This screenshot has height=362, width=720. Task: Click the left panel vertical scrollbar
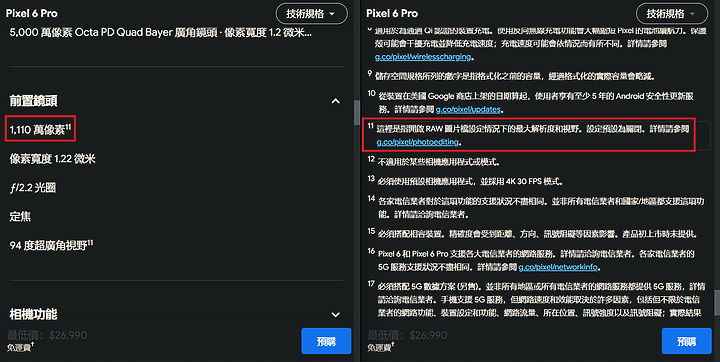coord(357,113)
